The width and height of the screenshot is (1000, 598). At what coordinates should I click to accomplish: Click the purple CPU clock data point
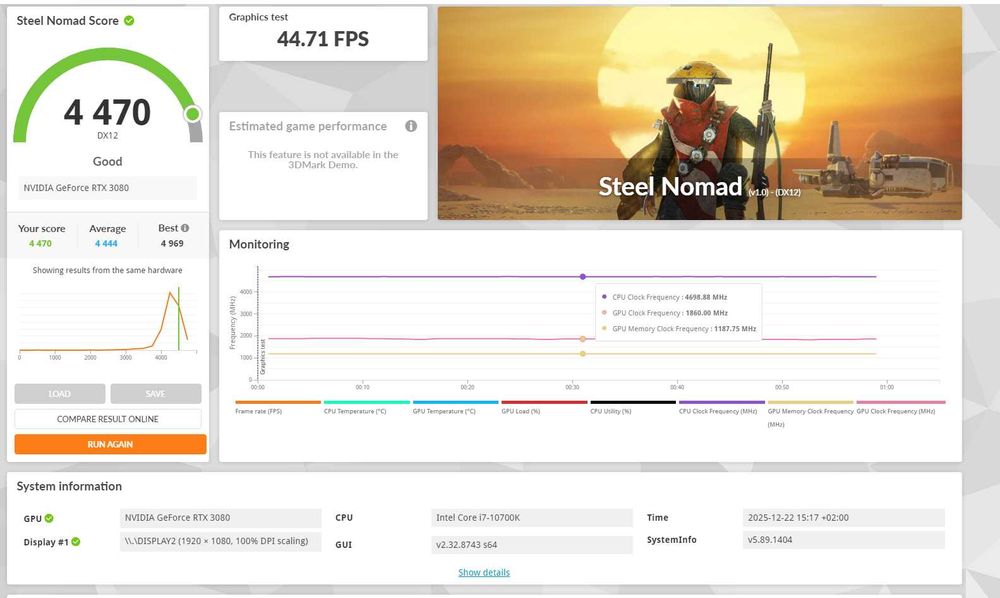tap(583, 277)
